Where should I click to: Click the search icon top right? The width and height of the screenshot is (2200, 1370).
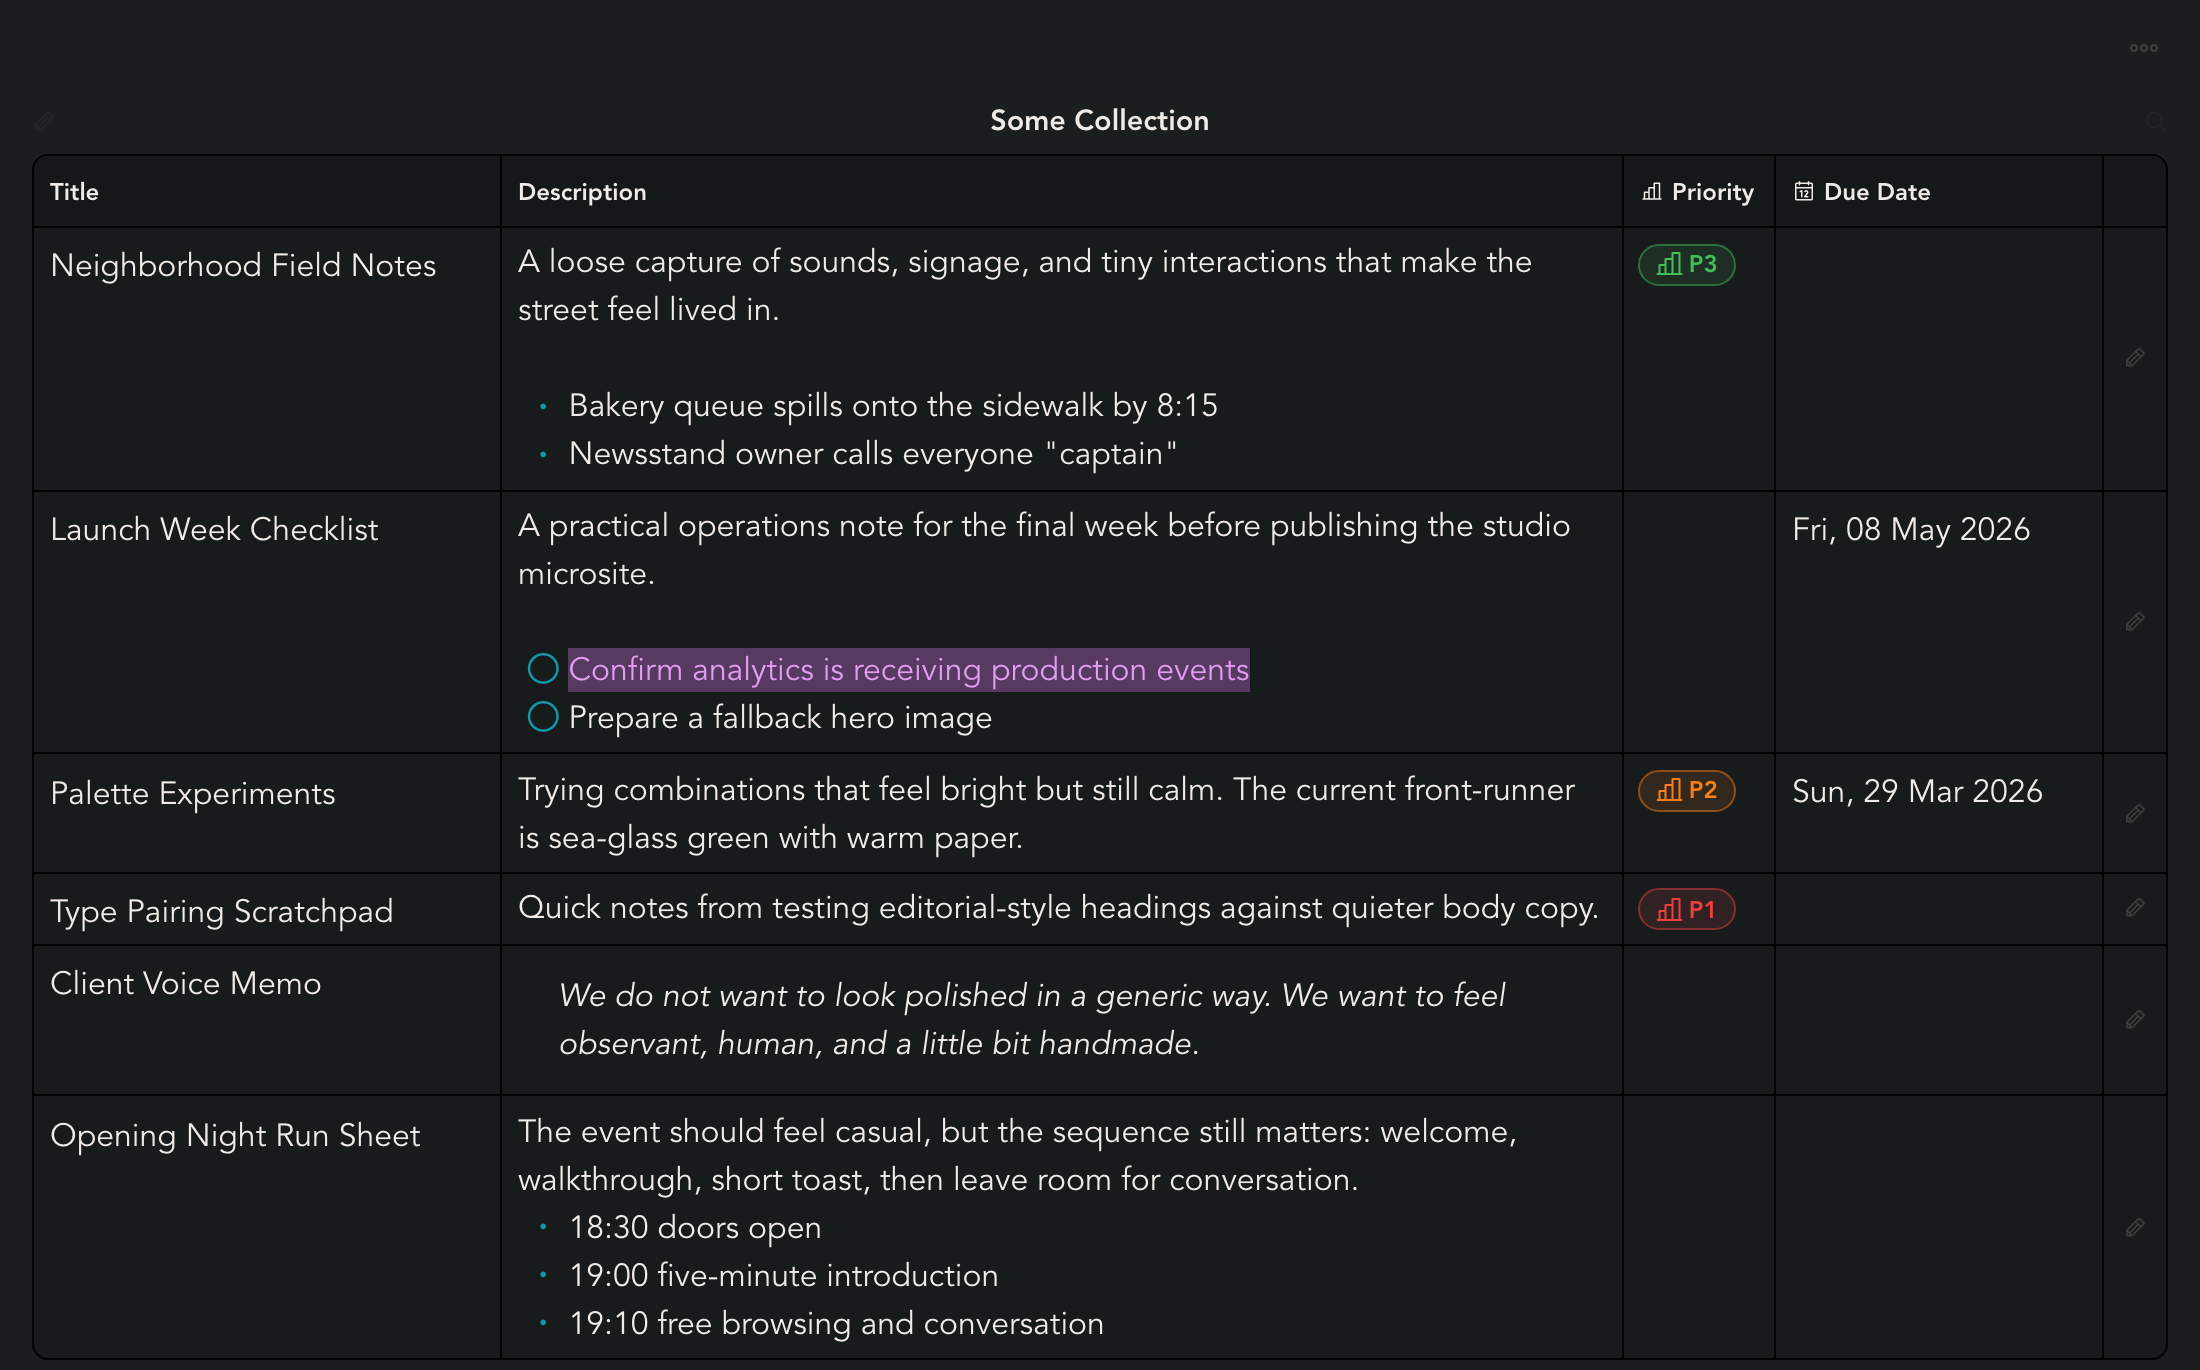[2157, 120]
